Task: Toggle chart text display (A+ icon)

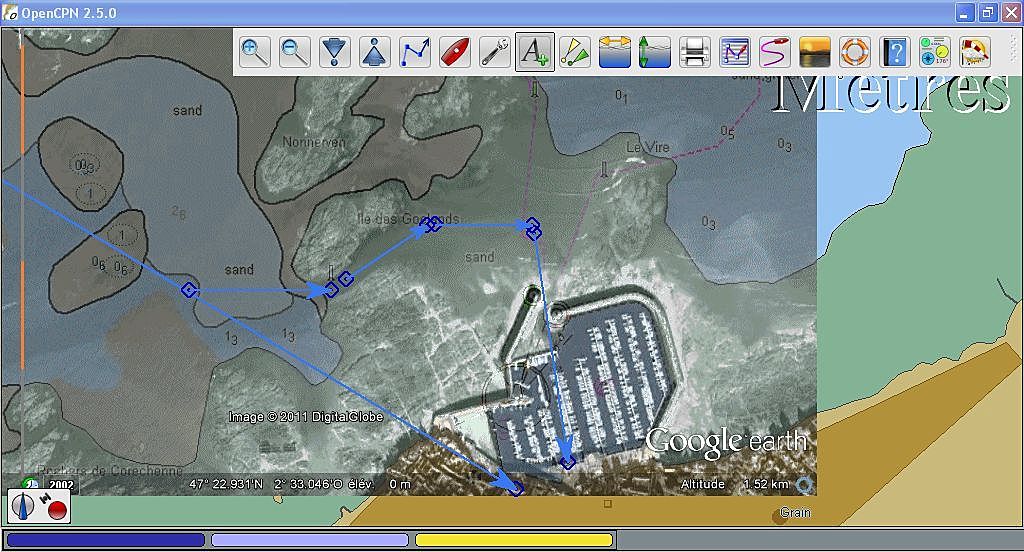Action: point(535,52)
